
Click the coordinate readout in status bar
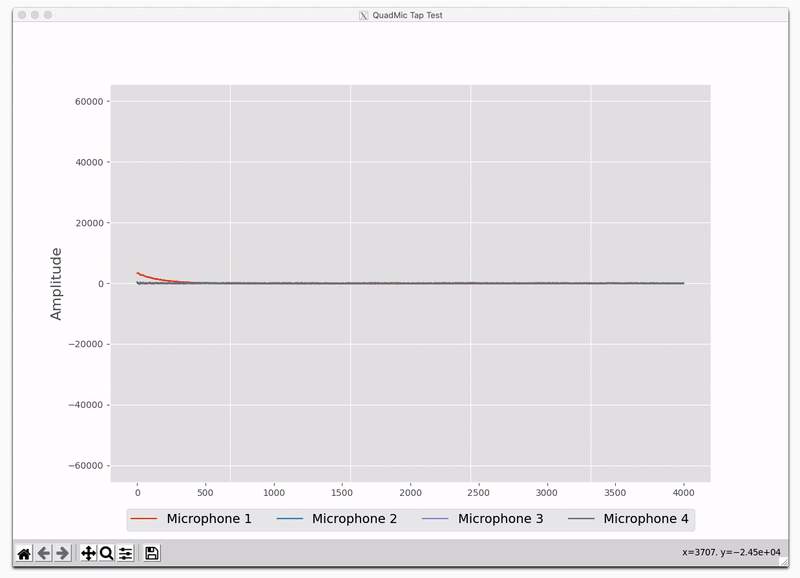pyautogui.click(x=731, y=551)
